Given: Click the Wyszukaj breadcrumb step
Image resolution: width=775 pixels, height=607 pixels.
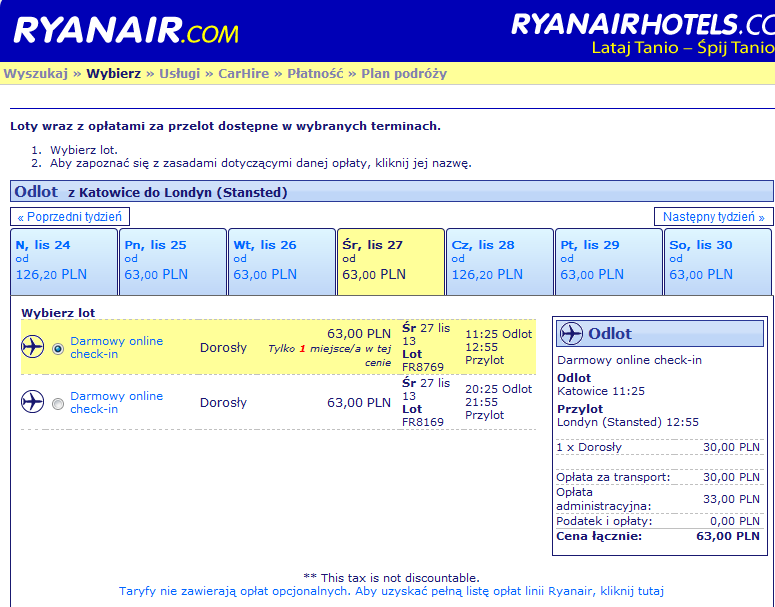Looking at the screenshot, I should tap(36, 74).
